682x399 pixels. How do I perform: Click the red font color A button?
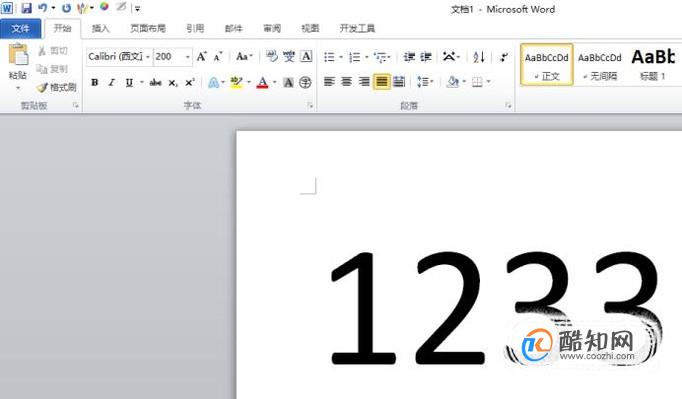pyautogui.click(x=262, y=82)
